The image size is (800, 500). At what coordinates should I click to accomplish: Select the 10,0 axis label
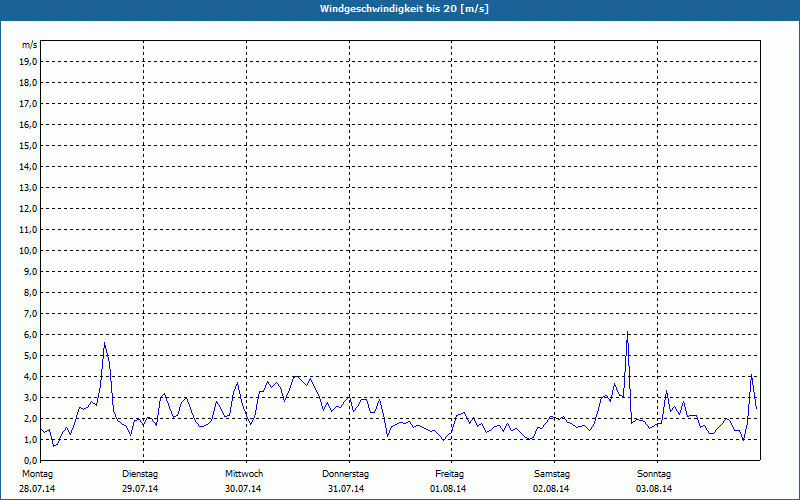pos(27,251)
